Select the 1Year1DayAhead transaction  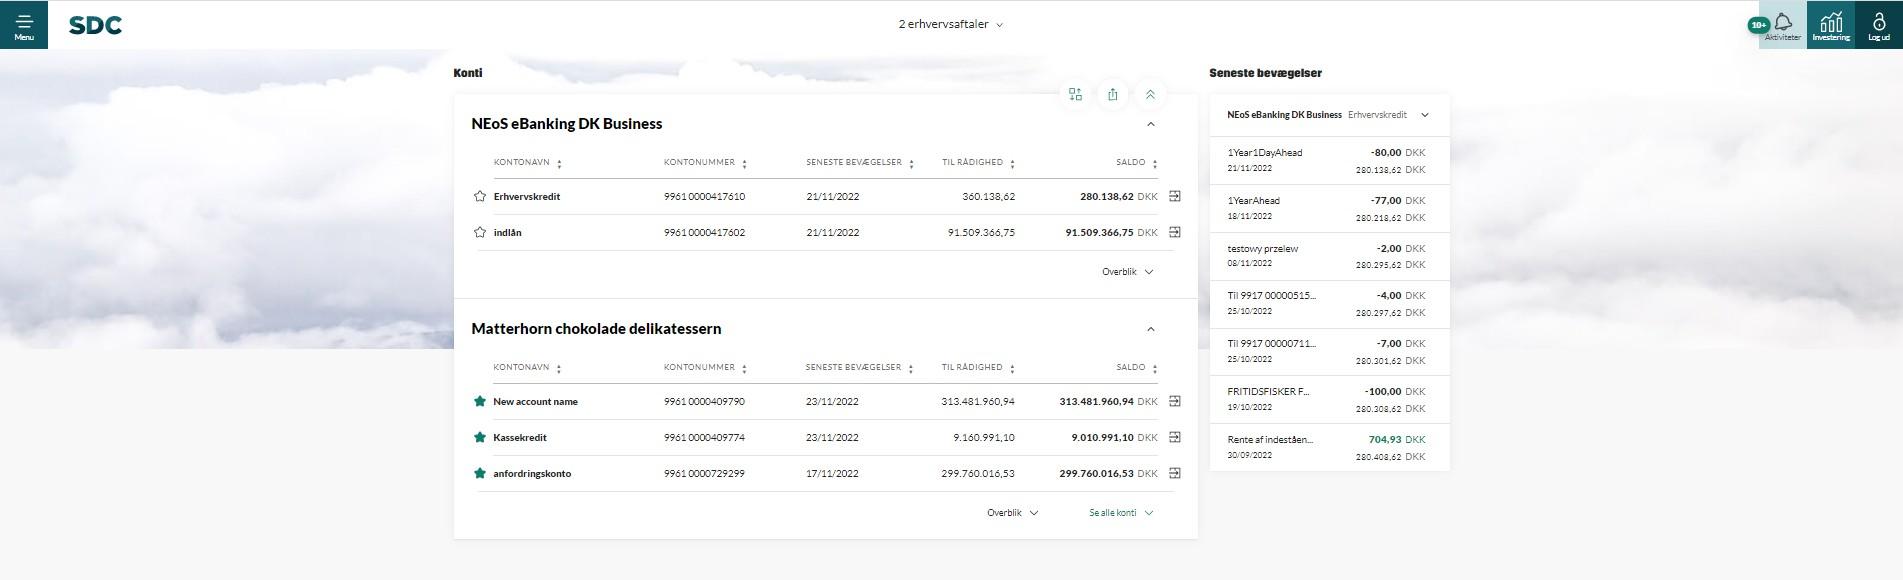(1329, 160)
